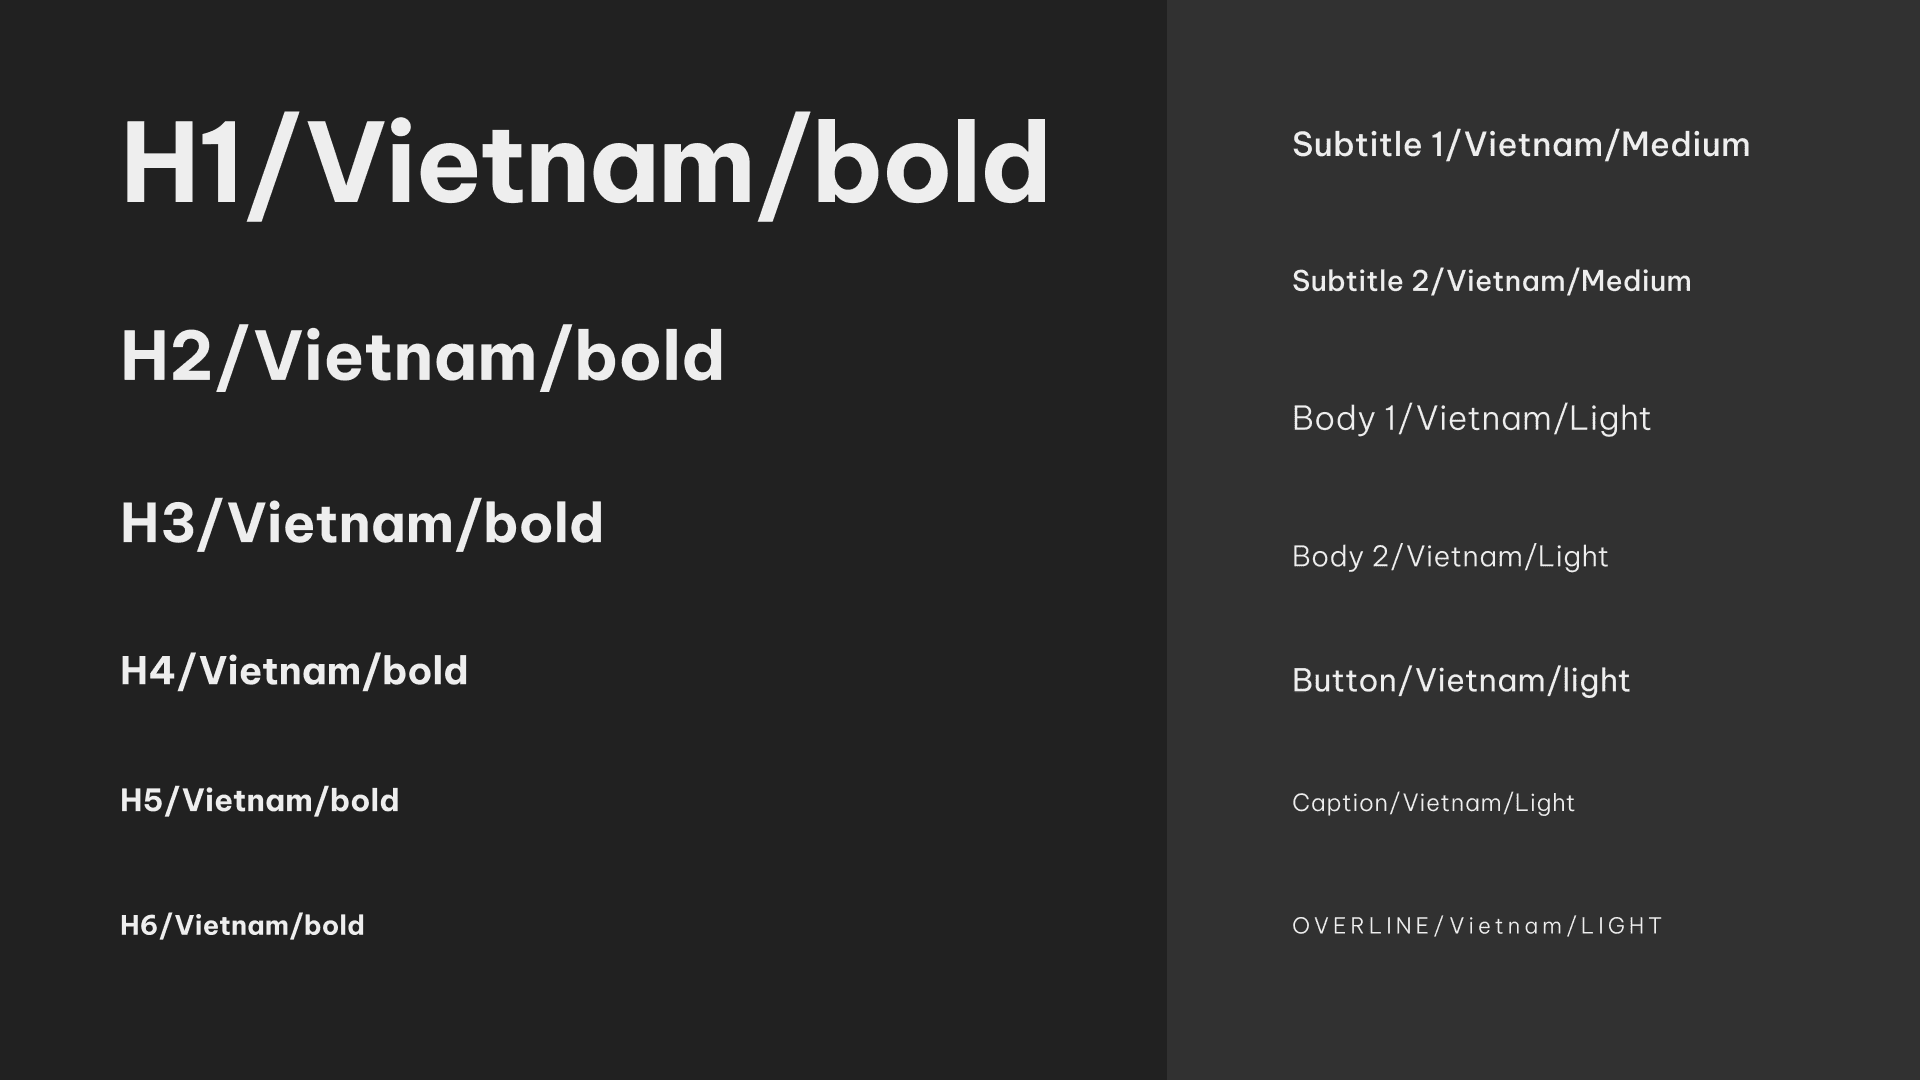Click the H5/Vietnam/bold text label

260,801
